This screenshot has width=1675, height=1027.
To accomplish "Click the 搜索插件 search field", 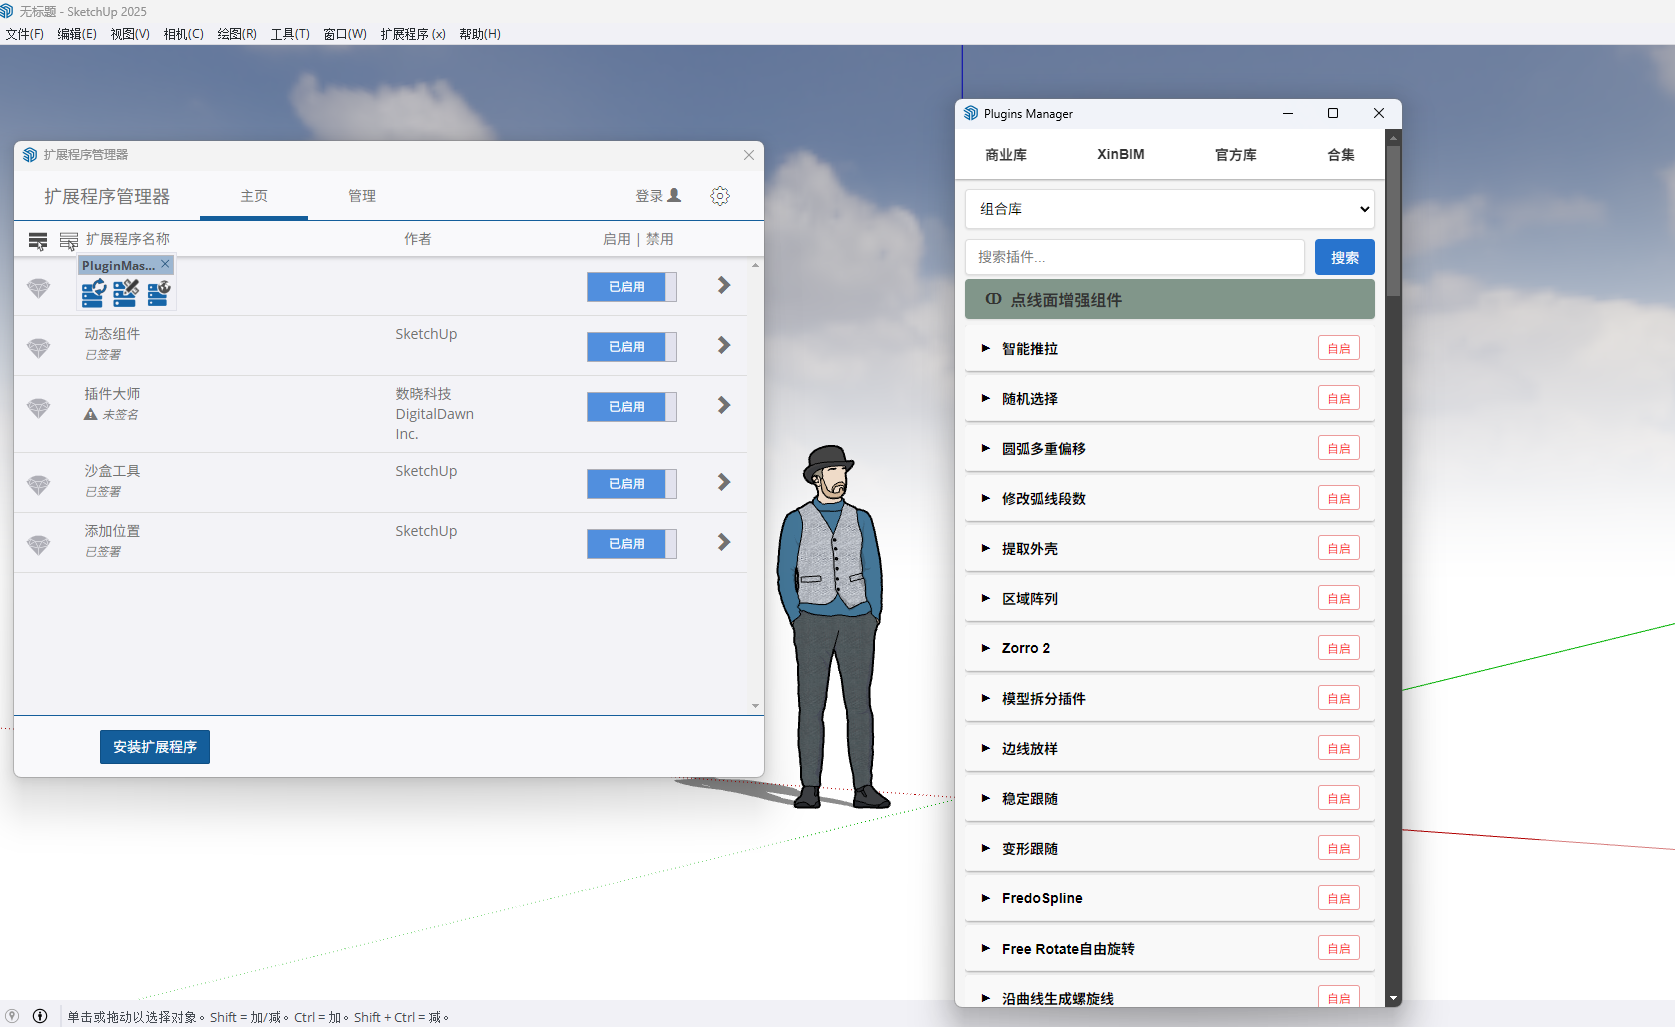I will (1134, 257).
